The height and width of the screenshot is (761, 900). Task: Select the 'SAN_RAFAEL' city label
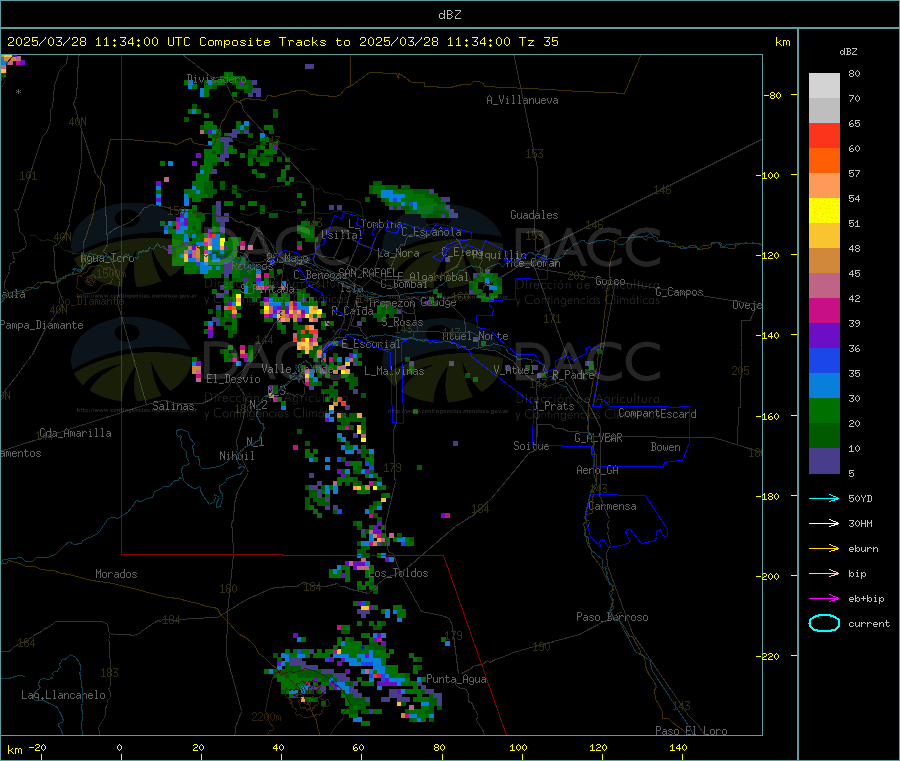(x=367, y=272)
